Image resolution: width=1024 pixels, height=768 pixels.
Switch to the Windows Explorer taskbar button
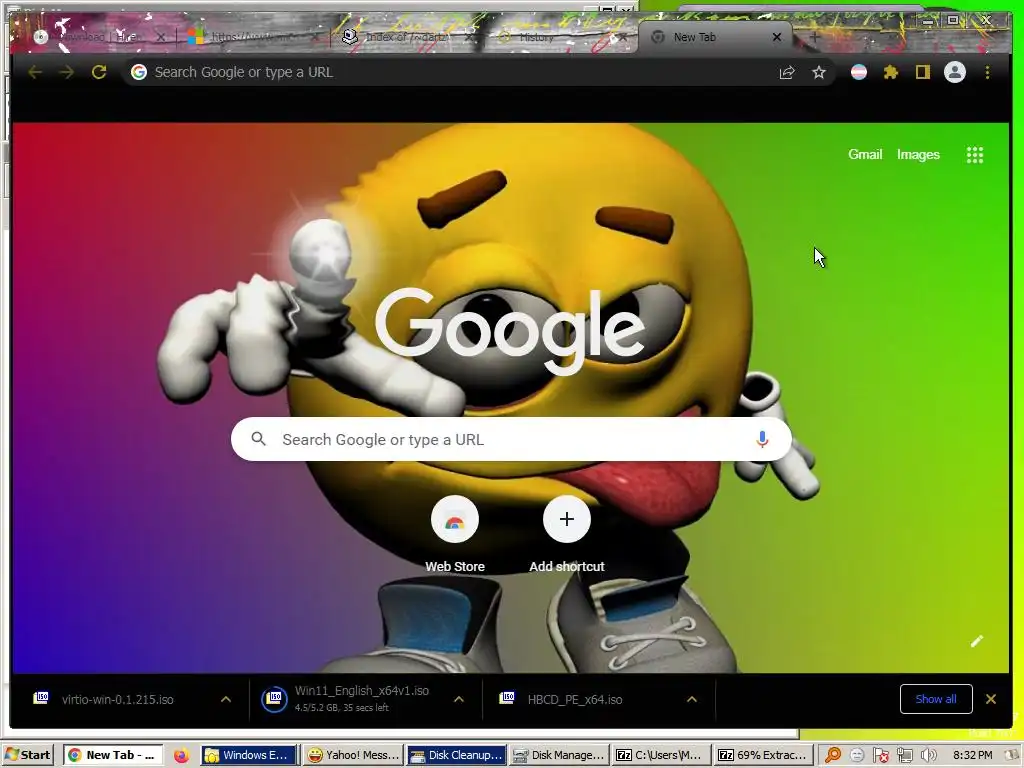[248, 755]
